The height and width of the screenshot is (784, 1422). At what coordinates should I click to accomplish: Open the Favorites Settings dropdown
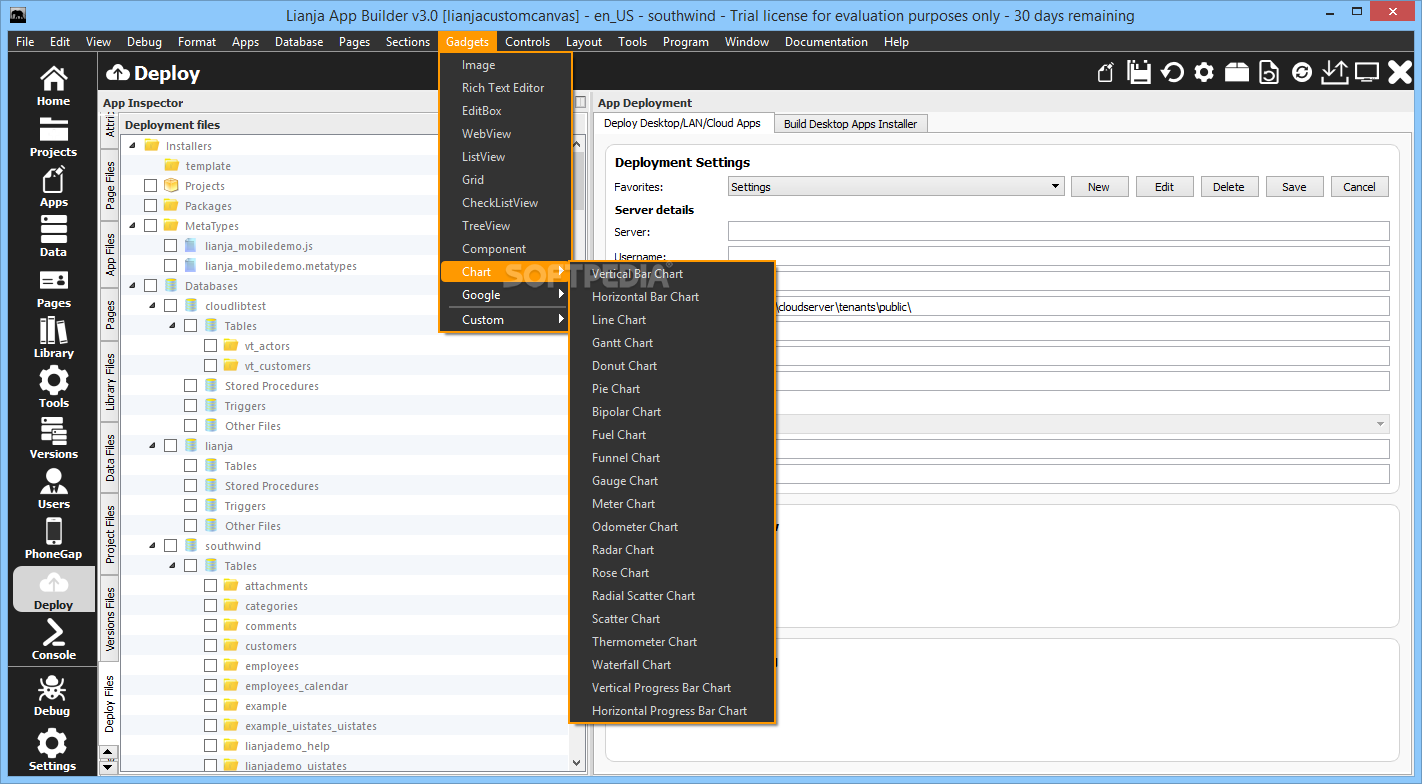pos(896,187)
